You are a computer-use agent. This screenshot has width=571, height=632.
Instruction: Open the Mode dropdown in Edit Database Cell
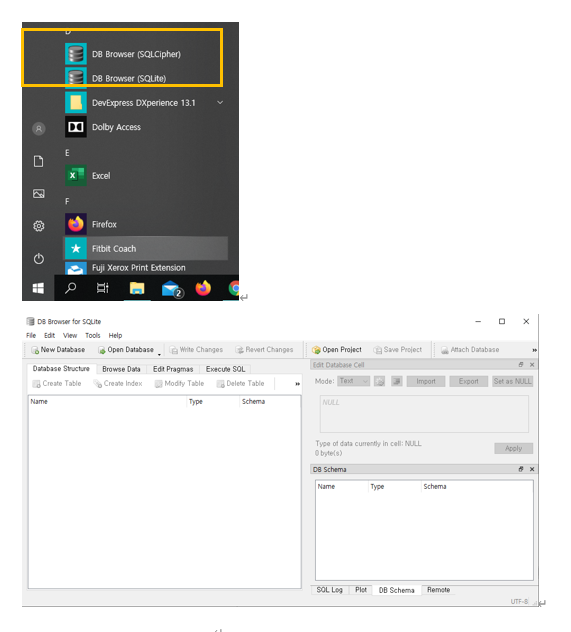pyautogui.click(x=353, y=381)
